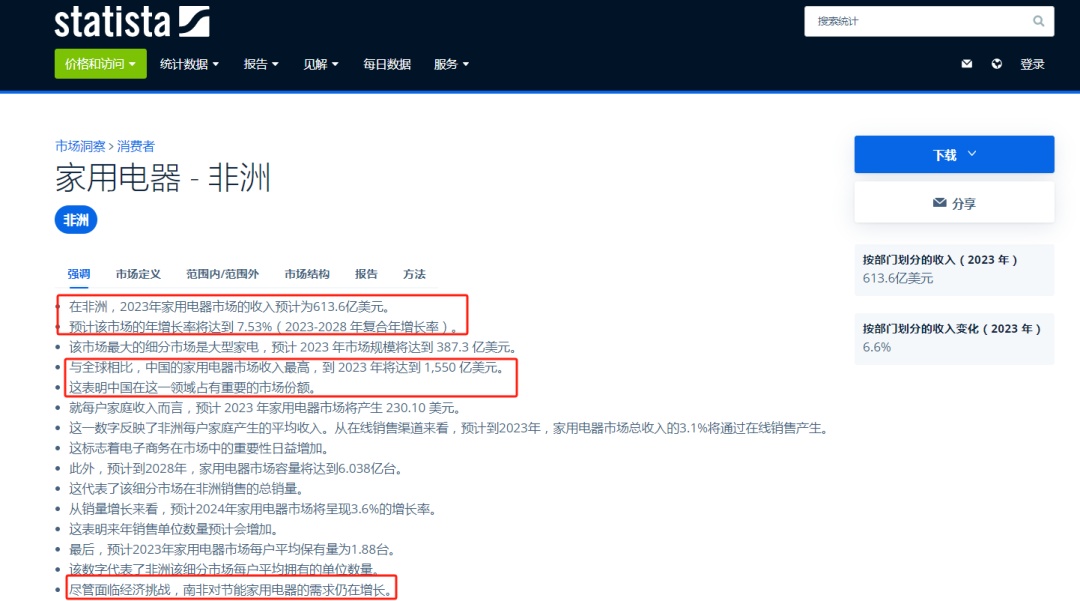Expand the 报告 navigation dropdown
This screenshot has height=601, width=1080.
[x=261, y=64]
